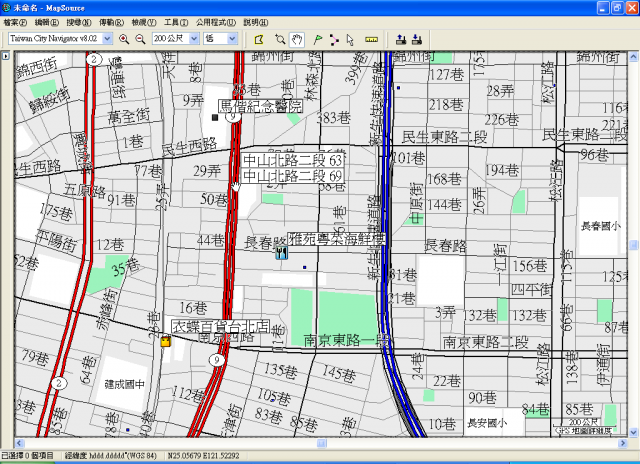This screenshot has height=464, width=640.
Task: Select the Hand pan tool
Action: click(x=297, y=40)
